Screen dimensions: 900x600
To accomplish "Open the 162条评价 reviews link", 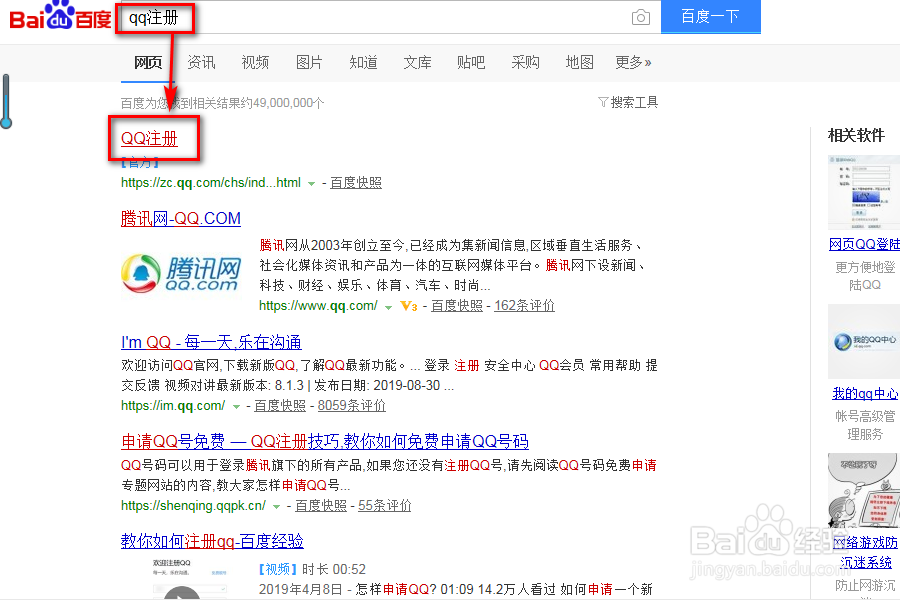I will pyautogui.click(x=525, y=305).
